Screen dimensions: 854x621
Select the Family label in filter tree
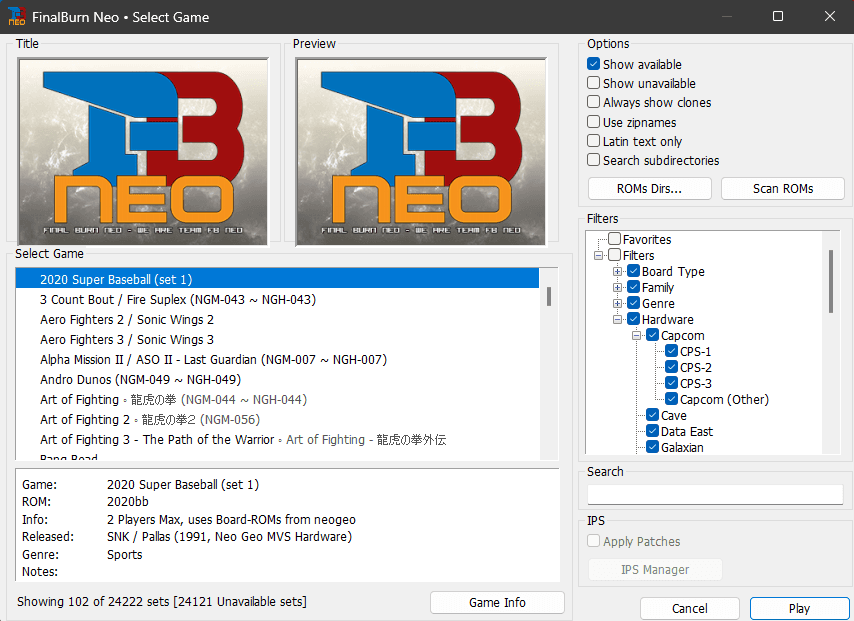(658, 287)
